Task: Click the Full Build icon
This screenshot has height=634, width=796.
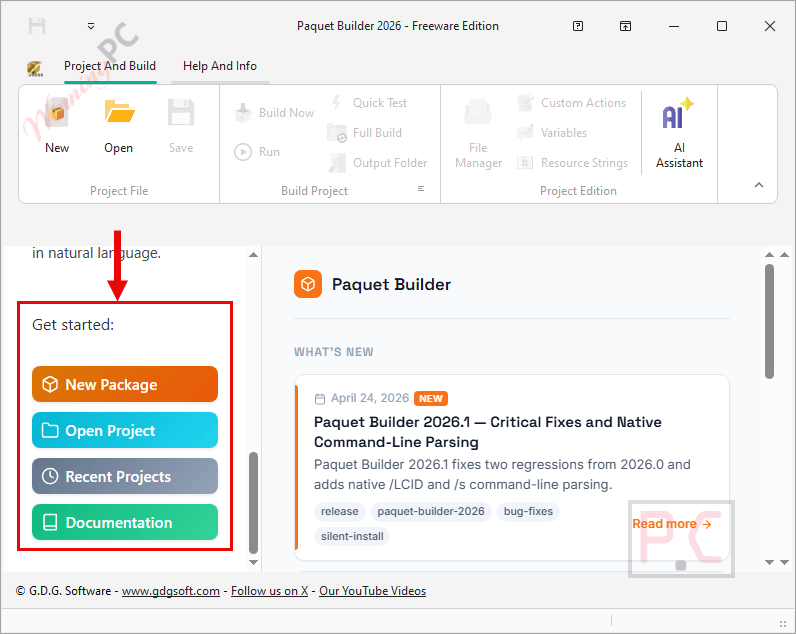Action: [337, 132]
